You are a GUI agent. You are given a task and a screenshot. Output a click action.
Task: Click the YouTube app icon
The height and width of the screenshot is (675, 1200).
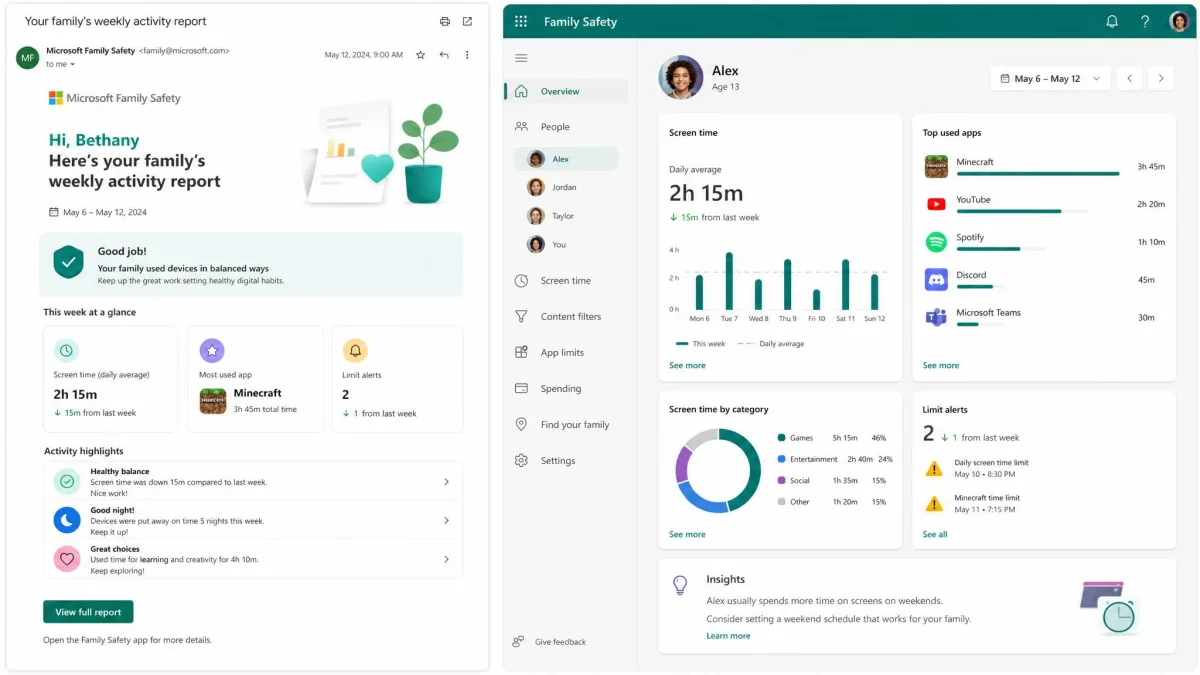[x=936, y=204]
